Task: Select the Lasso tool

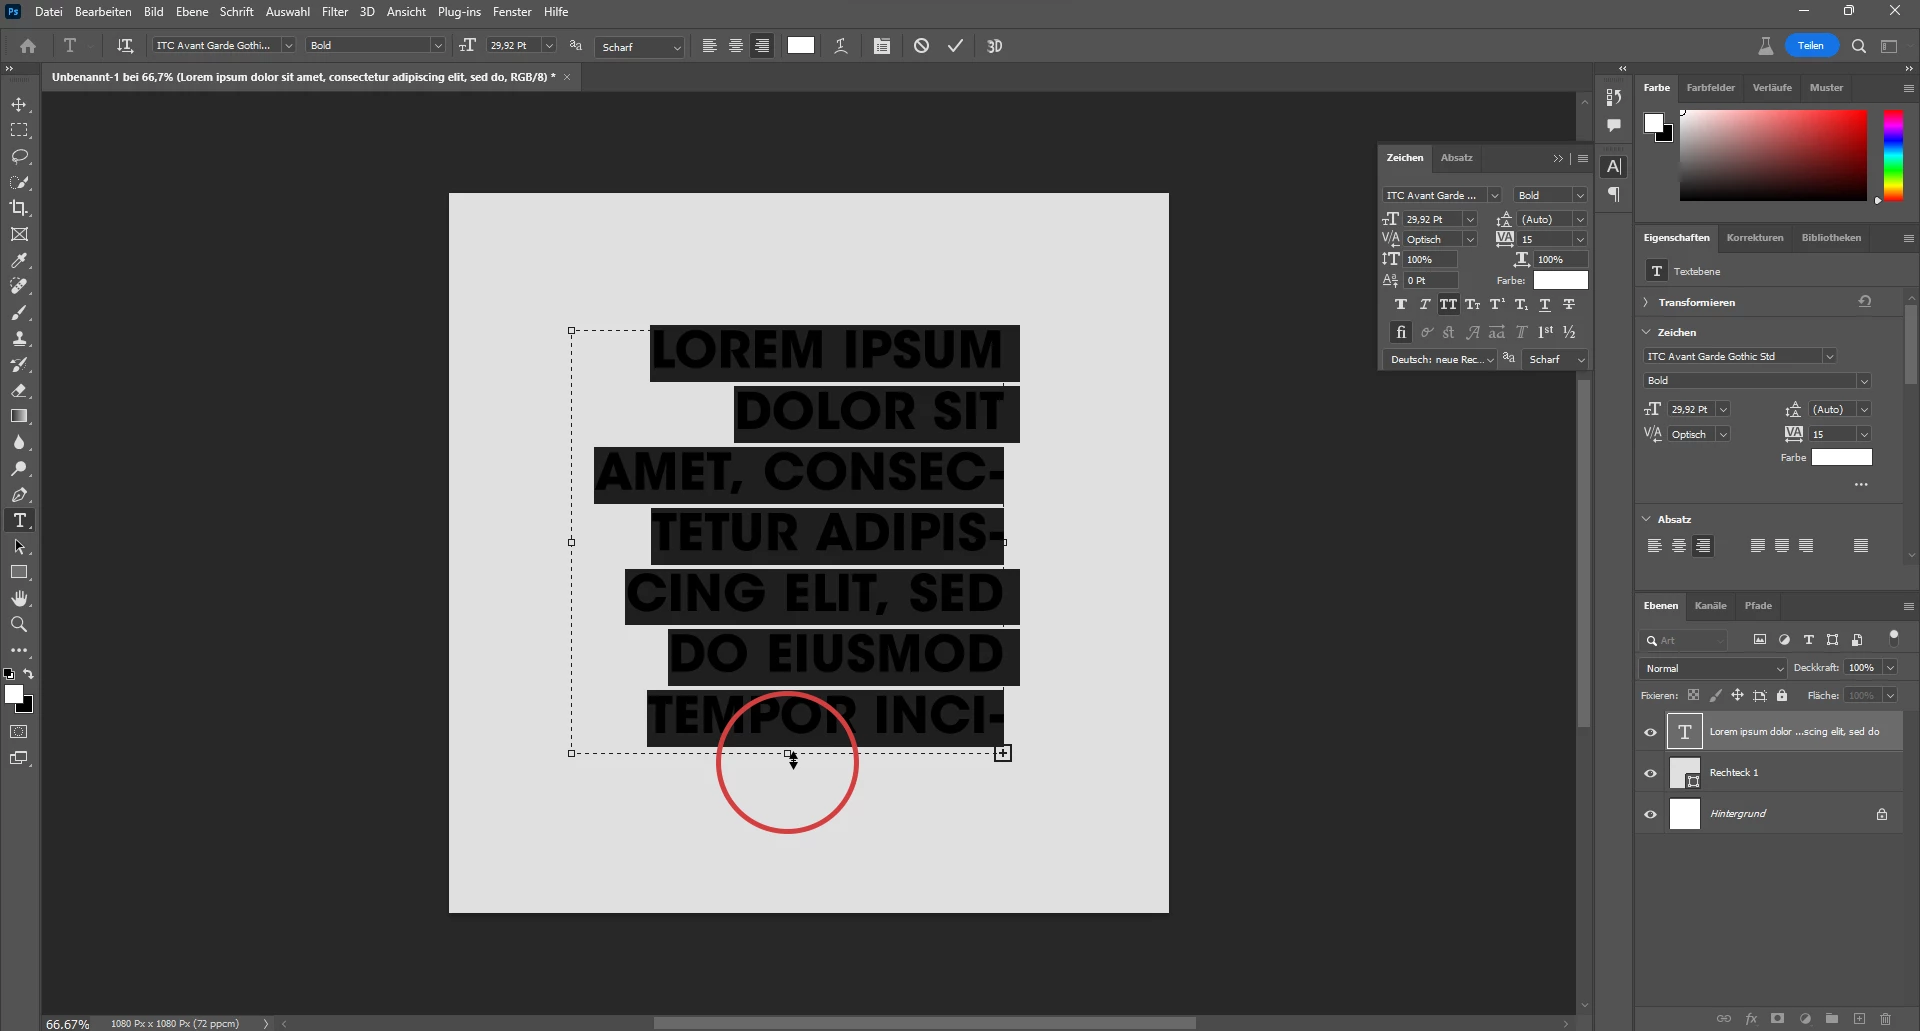Action: tap(19, 157)
